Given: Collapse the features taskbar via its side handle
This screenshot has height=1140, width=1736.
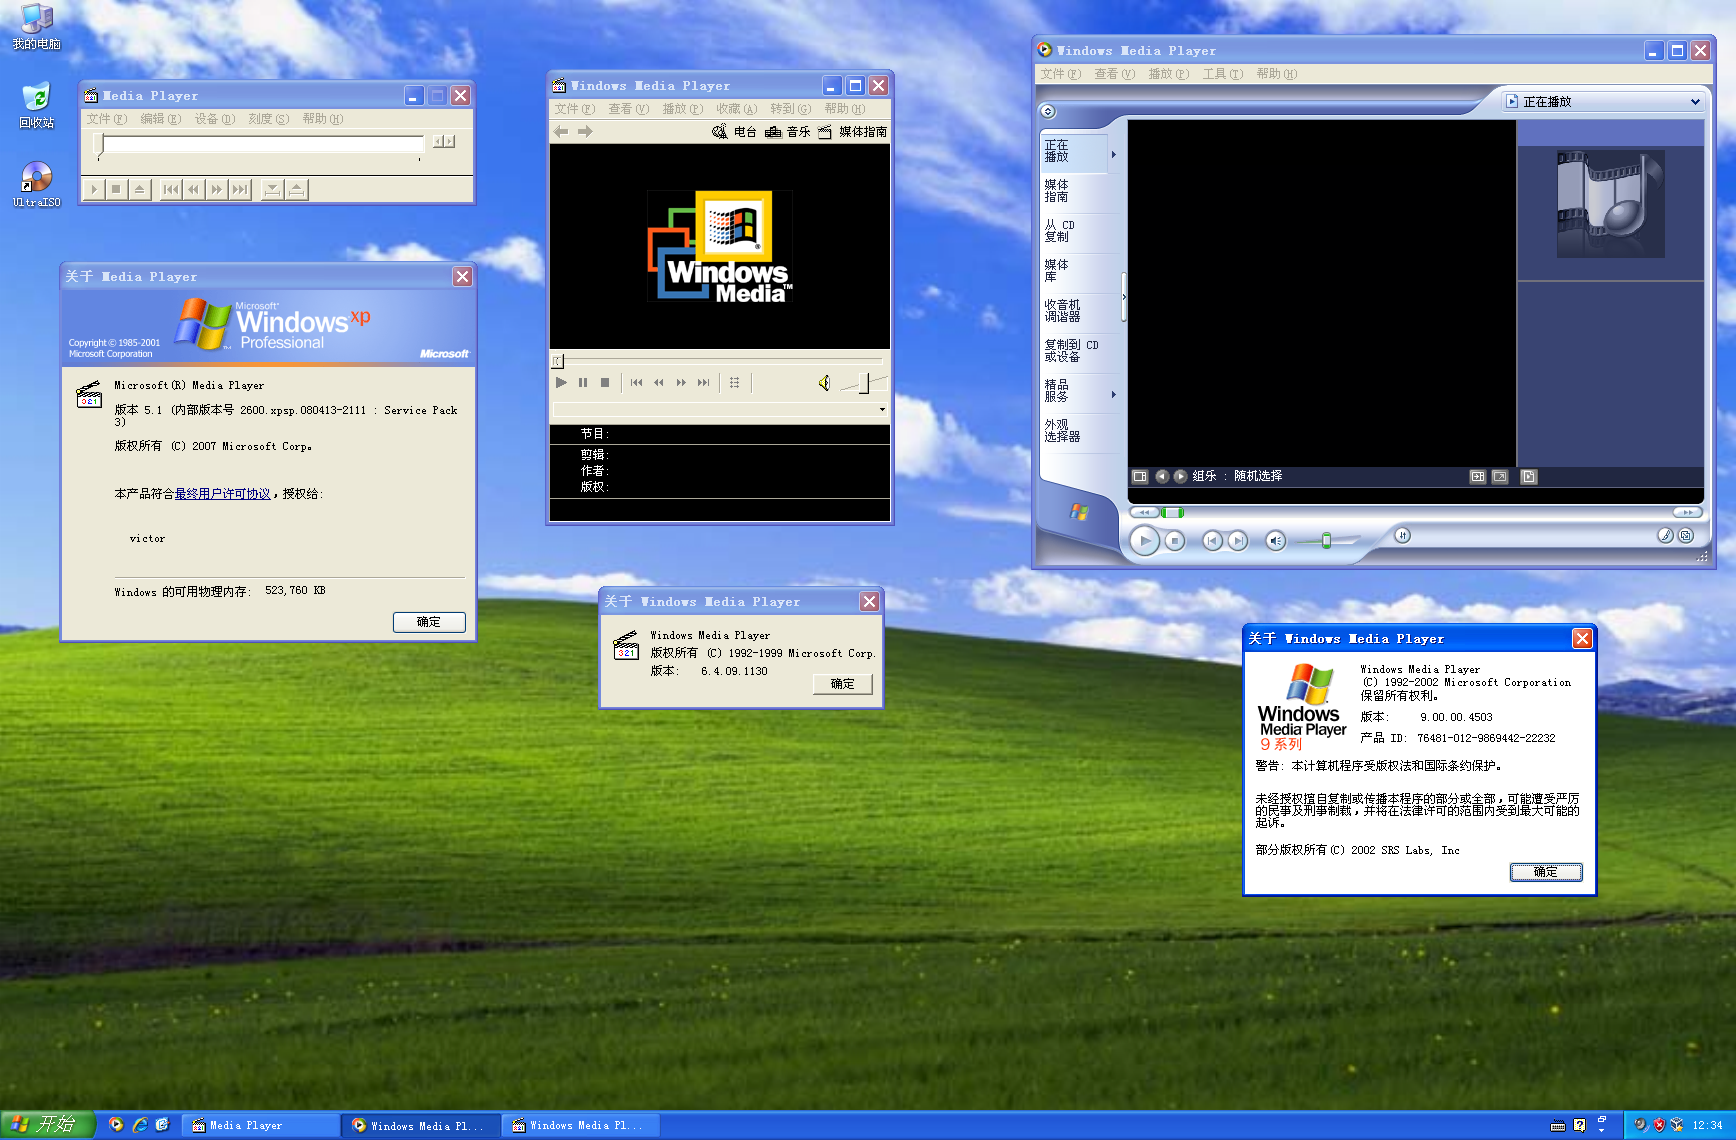Looking at the screenshot, I should coord(1124,297).
